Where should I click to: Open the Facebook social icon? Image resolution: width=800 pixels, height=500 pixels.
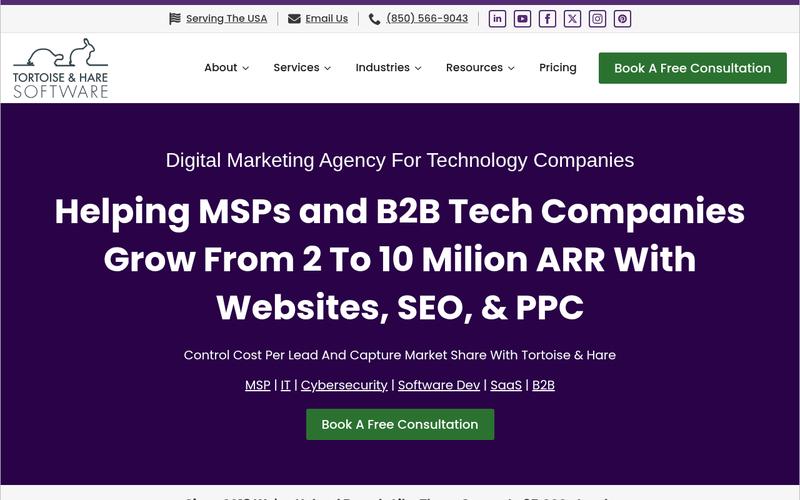[547, 19]
